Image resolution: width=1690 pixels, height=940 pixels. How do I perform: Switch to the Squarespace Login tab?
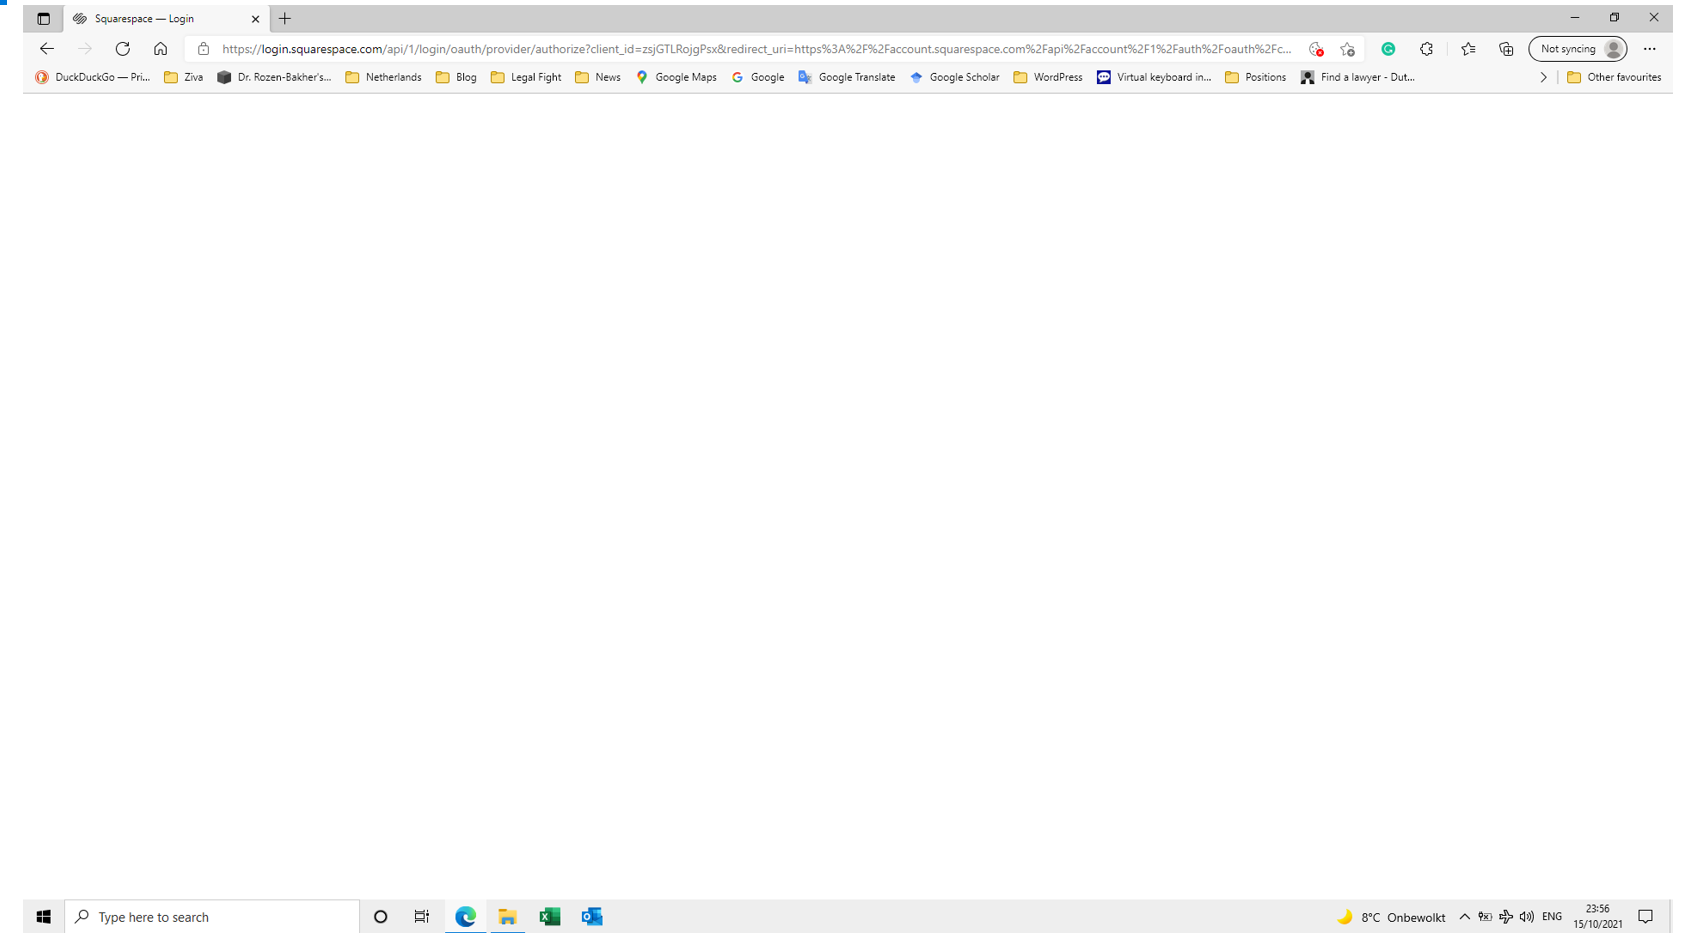point(160,18)
